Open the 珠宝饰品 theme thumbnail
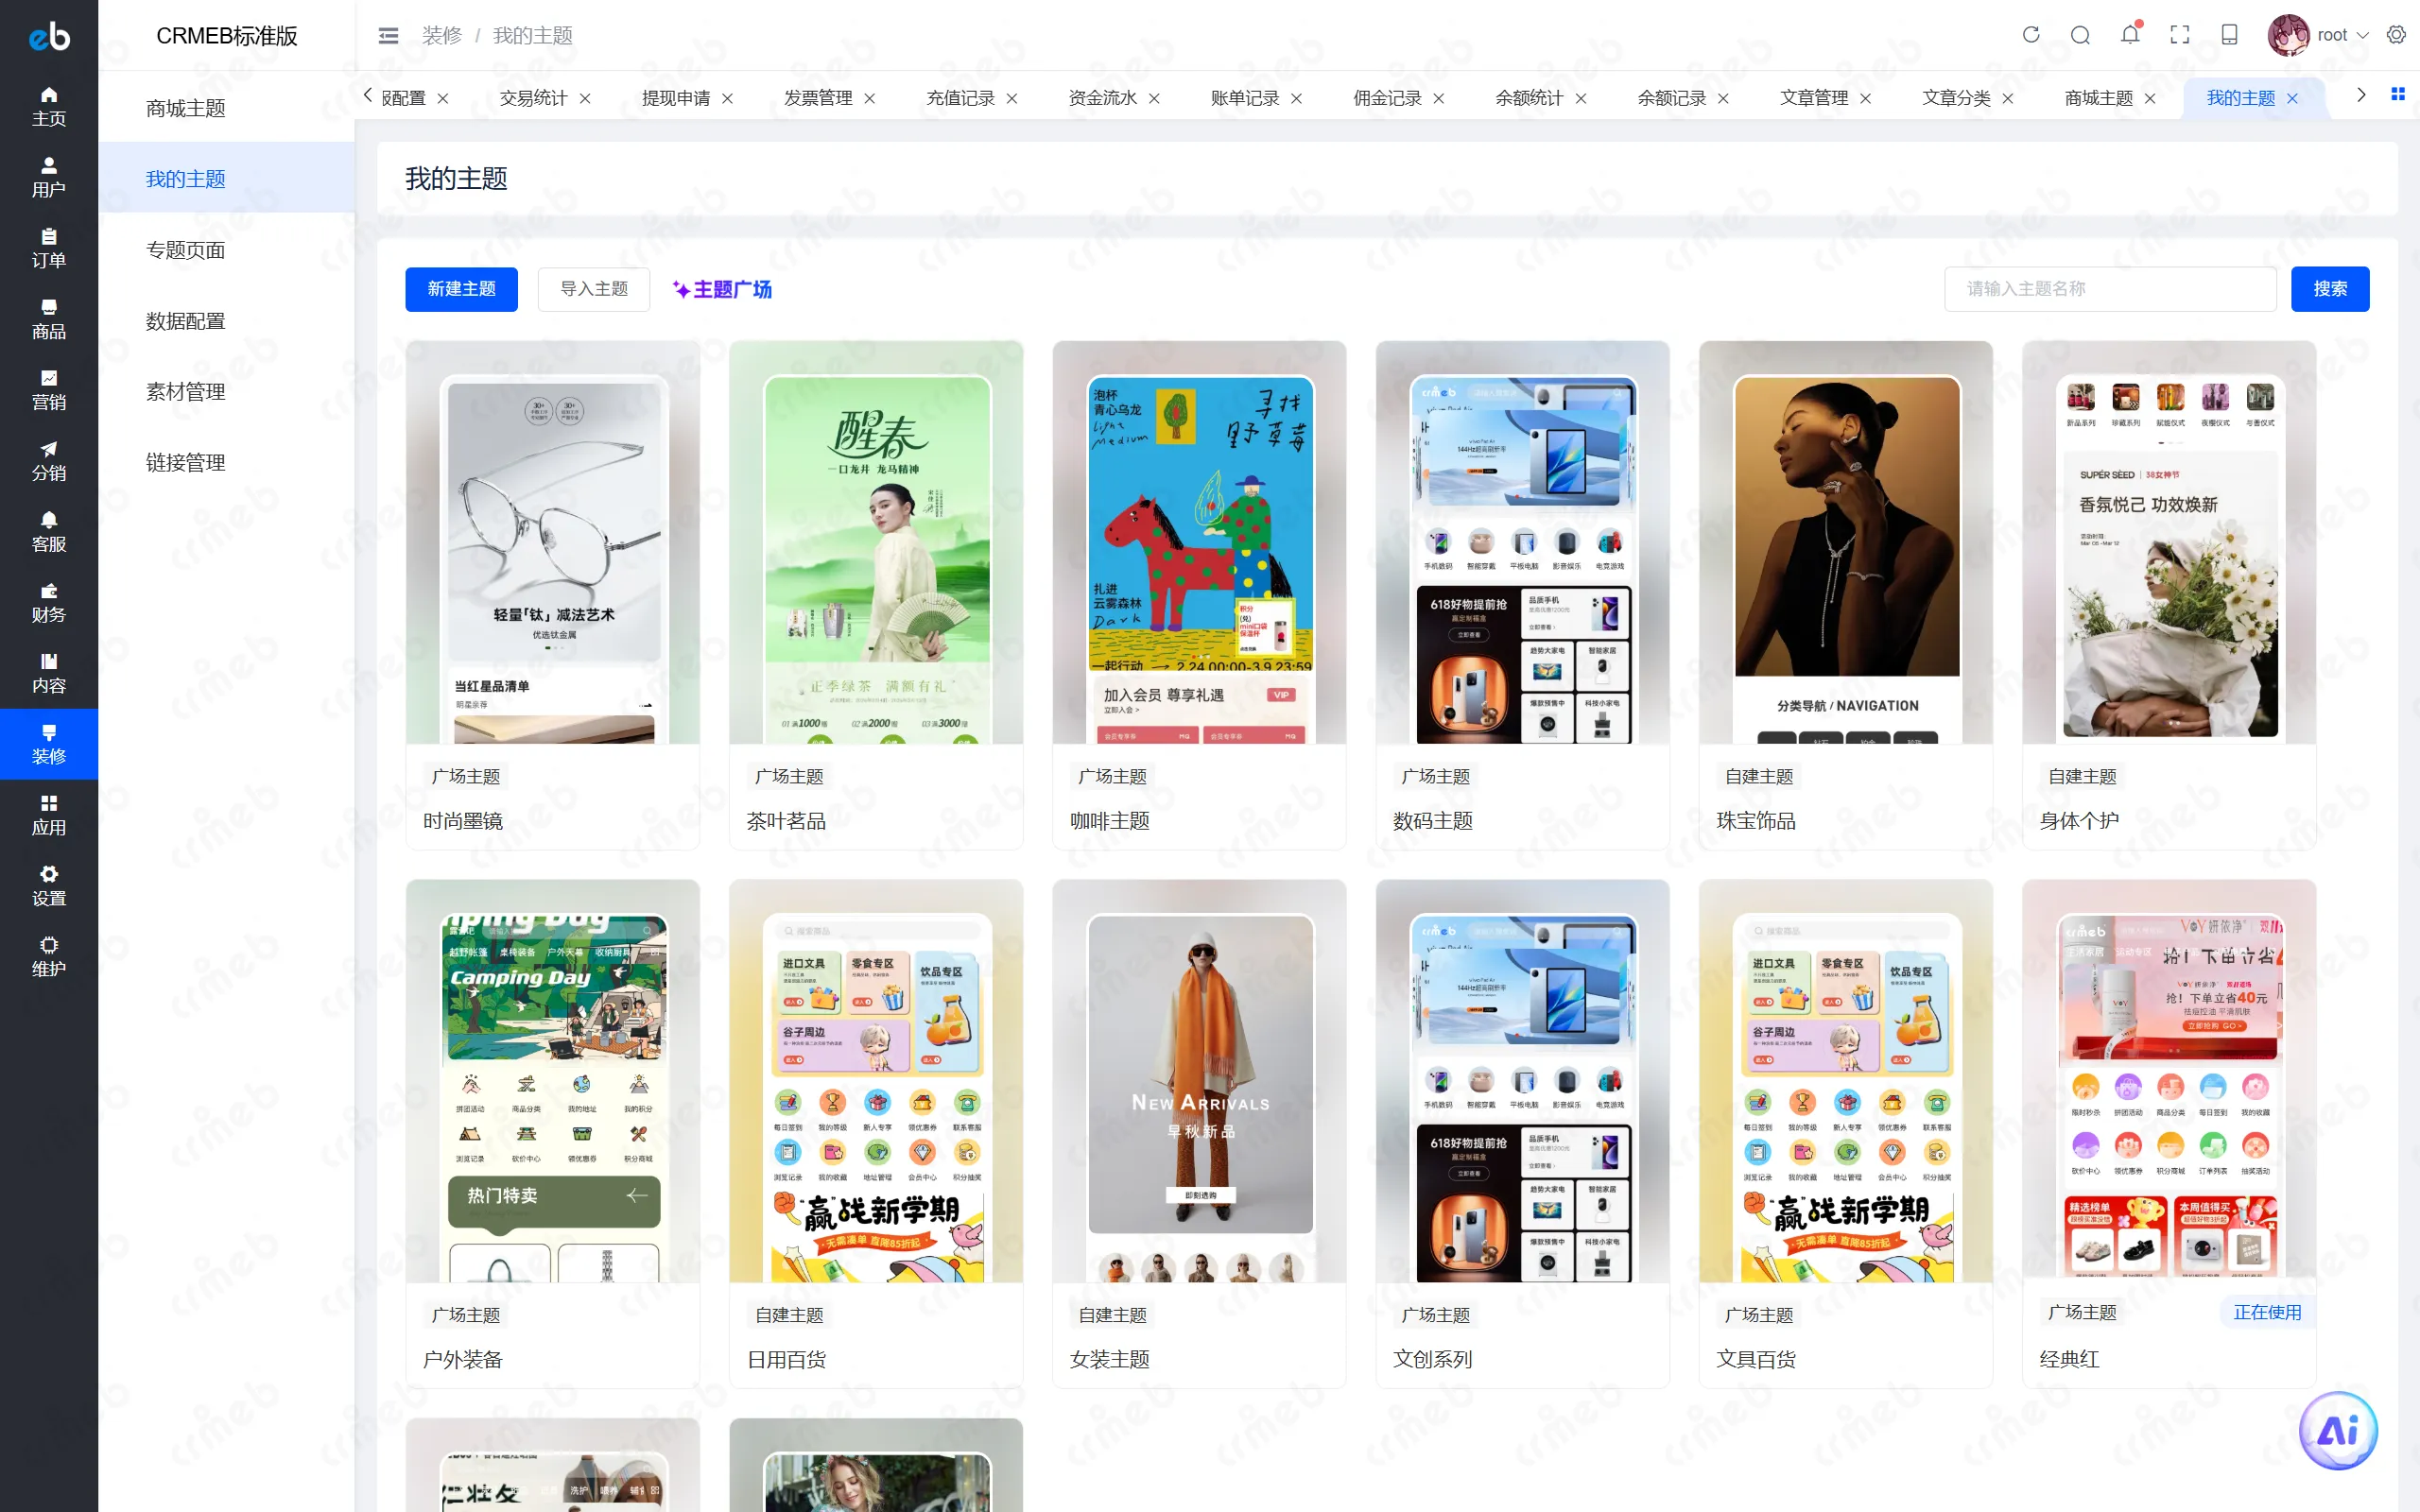This screenshot has height=1512, width=2420. [1846, 543]
